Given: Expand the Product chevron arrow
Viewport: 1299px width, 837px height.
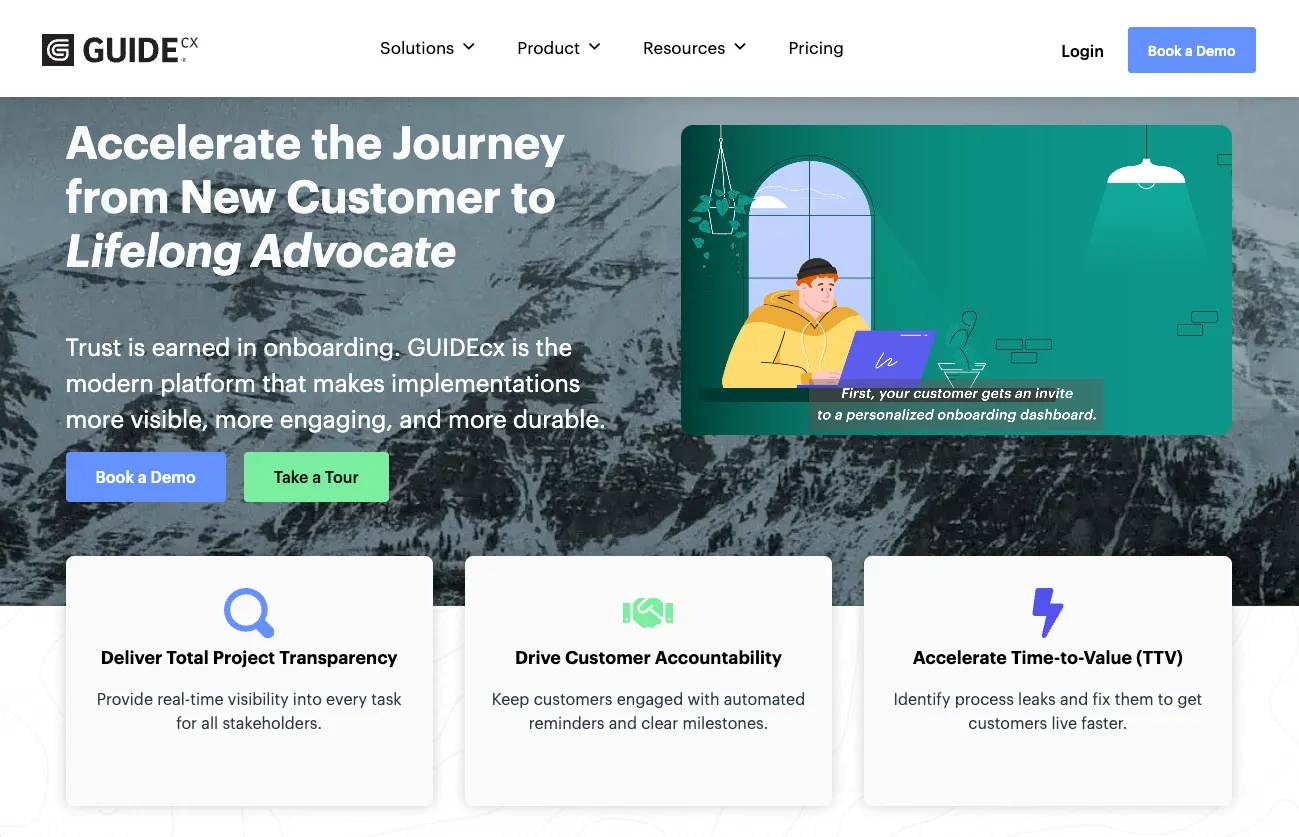Looking at the screenshot, I should (594, 47).
